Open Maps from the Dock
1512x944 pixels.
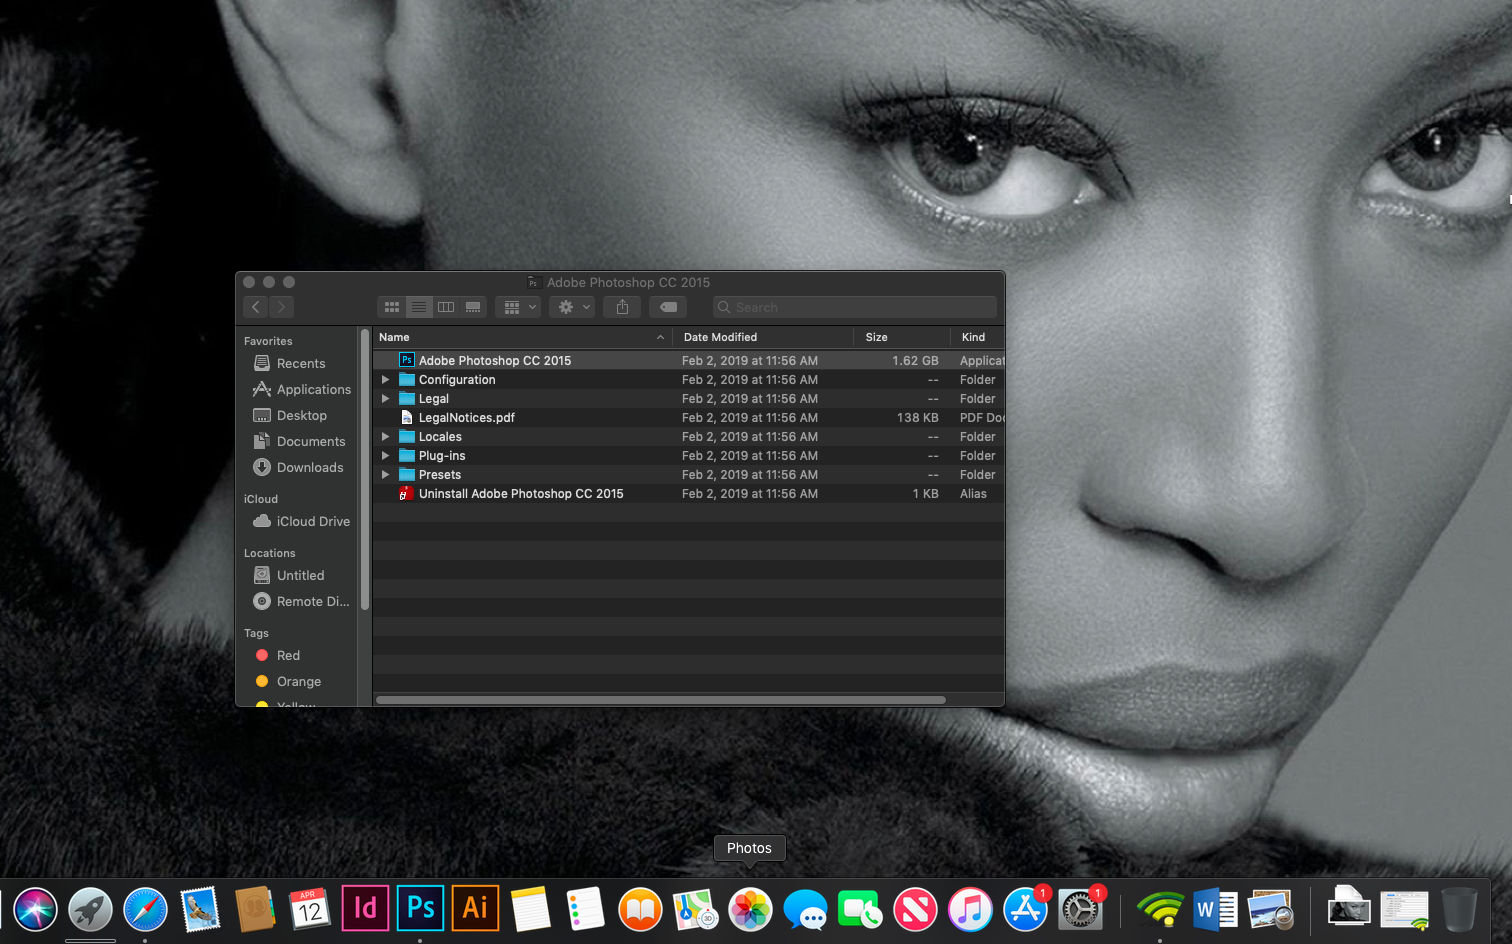[695, 910]
